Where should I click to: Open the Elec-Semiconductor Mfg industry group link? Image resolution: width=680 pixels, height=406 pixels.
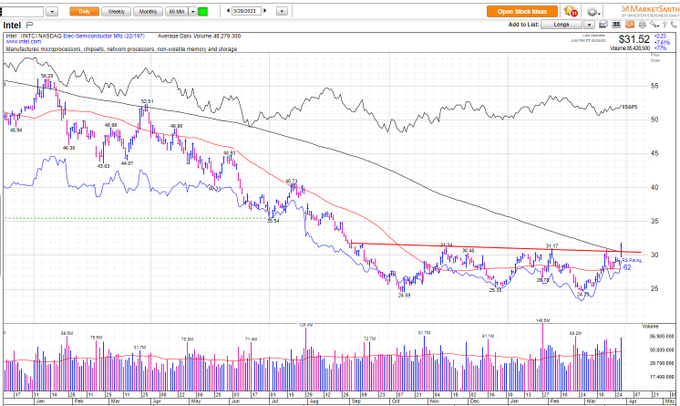coord(104,36)
